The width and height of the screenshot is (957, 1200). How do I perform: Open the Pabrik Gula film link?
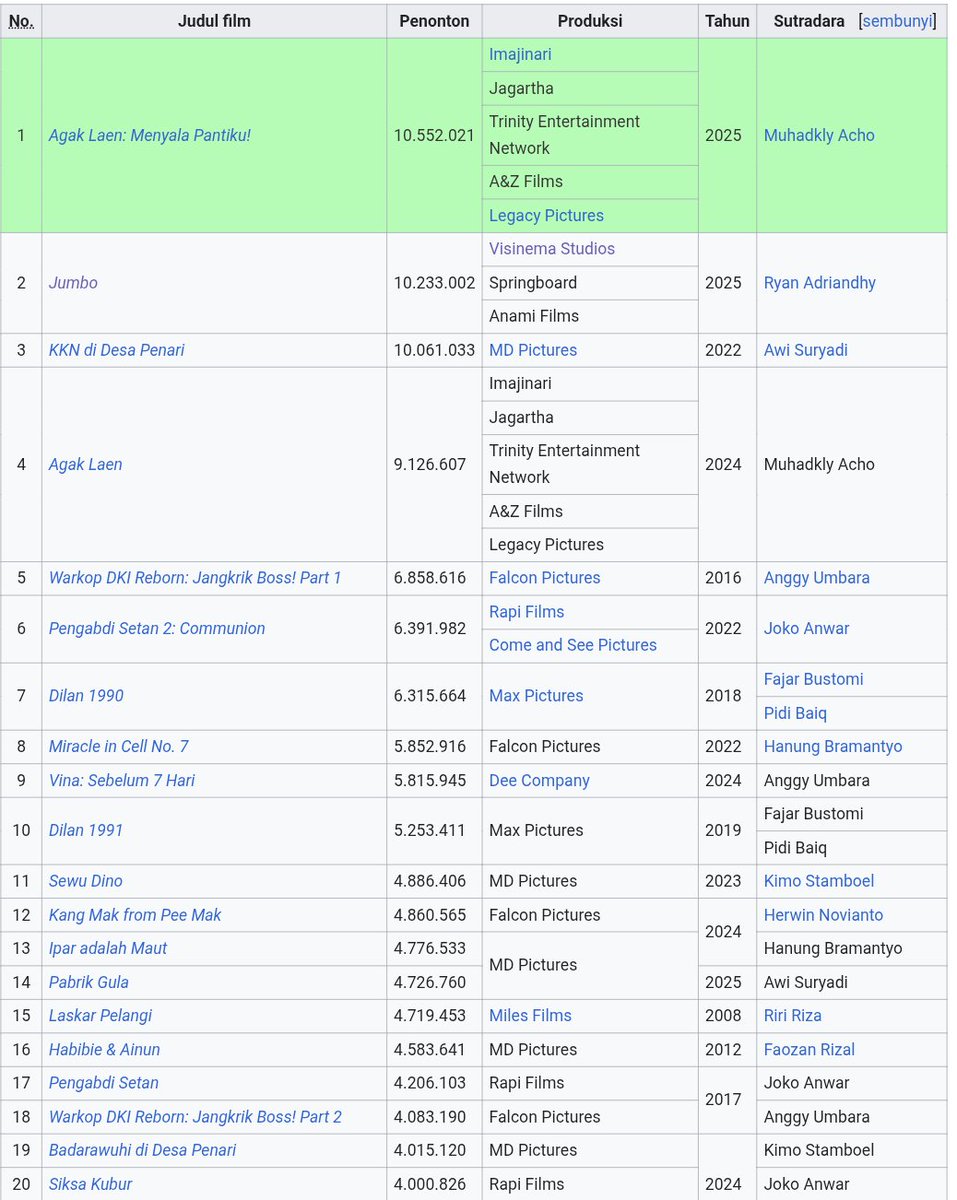(x=89, y=982)
